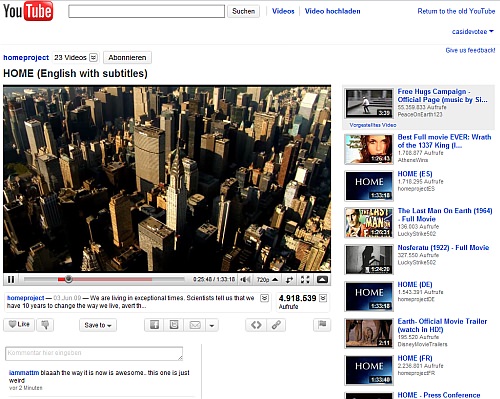Open the embed code icon

[x=256, y=325]
